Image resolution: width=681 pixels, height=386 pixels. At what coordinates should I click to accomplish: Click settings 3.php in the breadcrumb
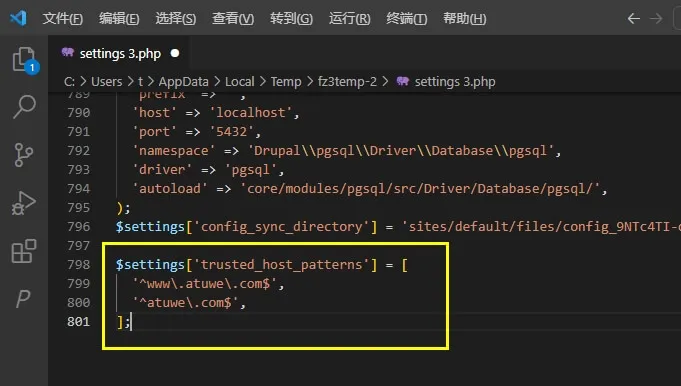pyautogui.click(x=455, y=82)
